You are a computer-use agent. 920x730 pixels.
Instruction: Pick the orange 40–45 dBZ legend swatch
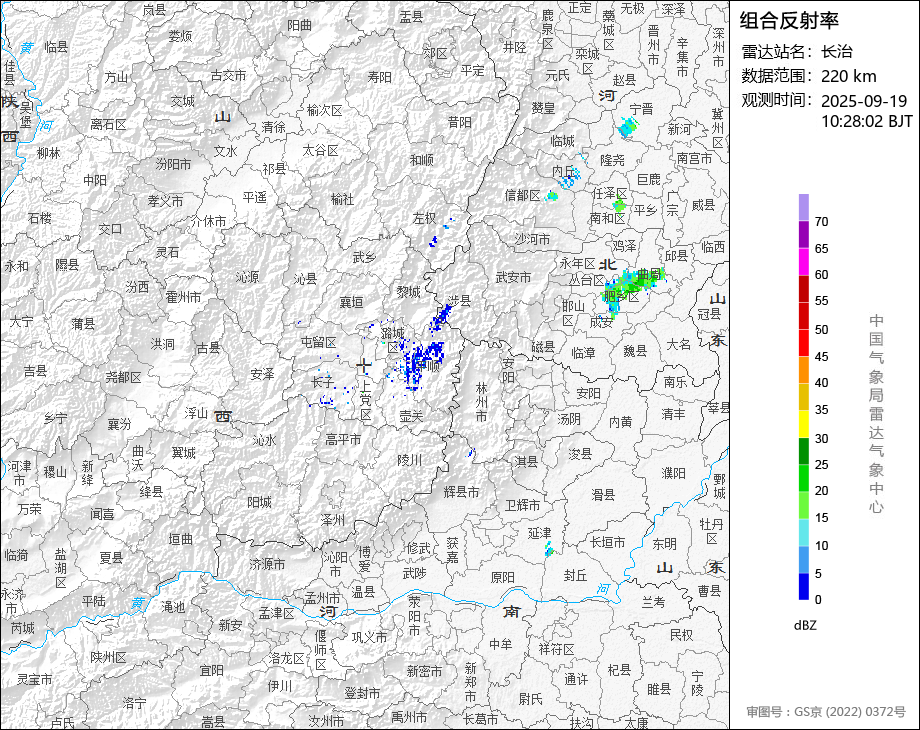(x=804, y=370)
